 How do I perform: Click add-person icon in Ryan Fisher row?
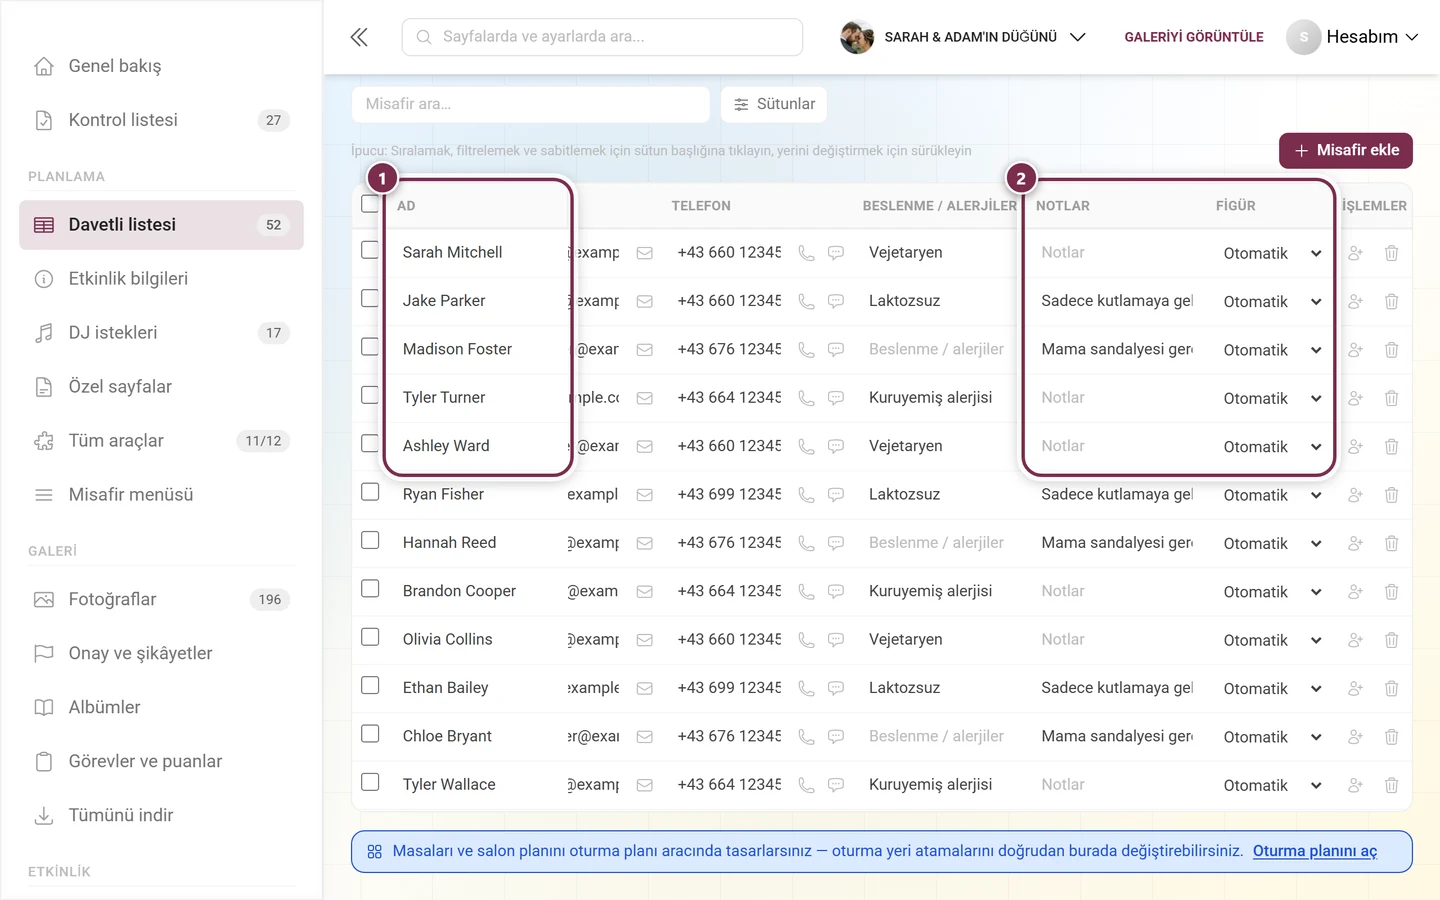point(1355,495)
